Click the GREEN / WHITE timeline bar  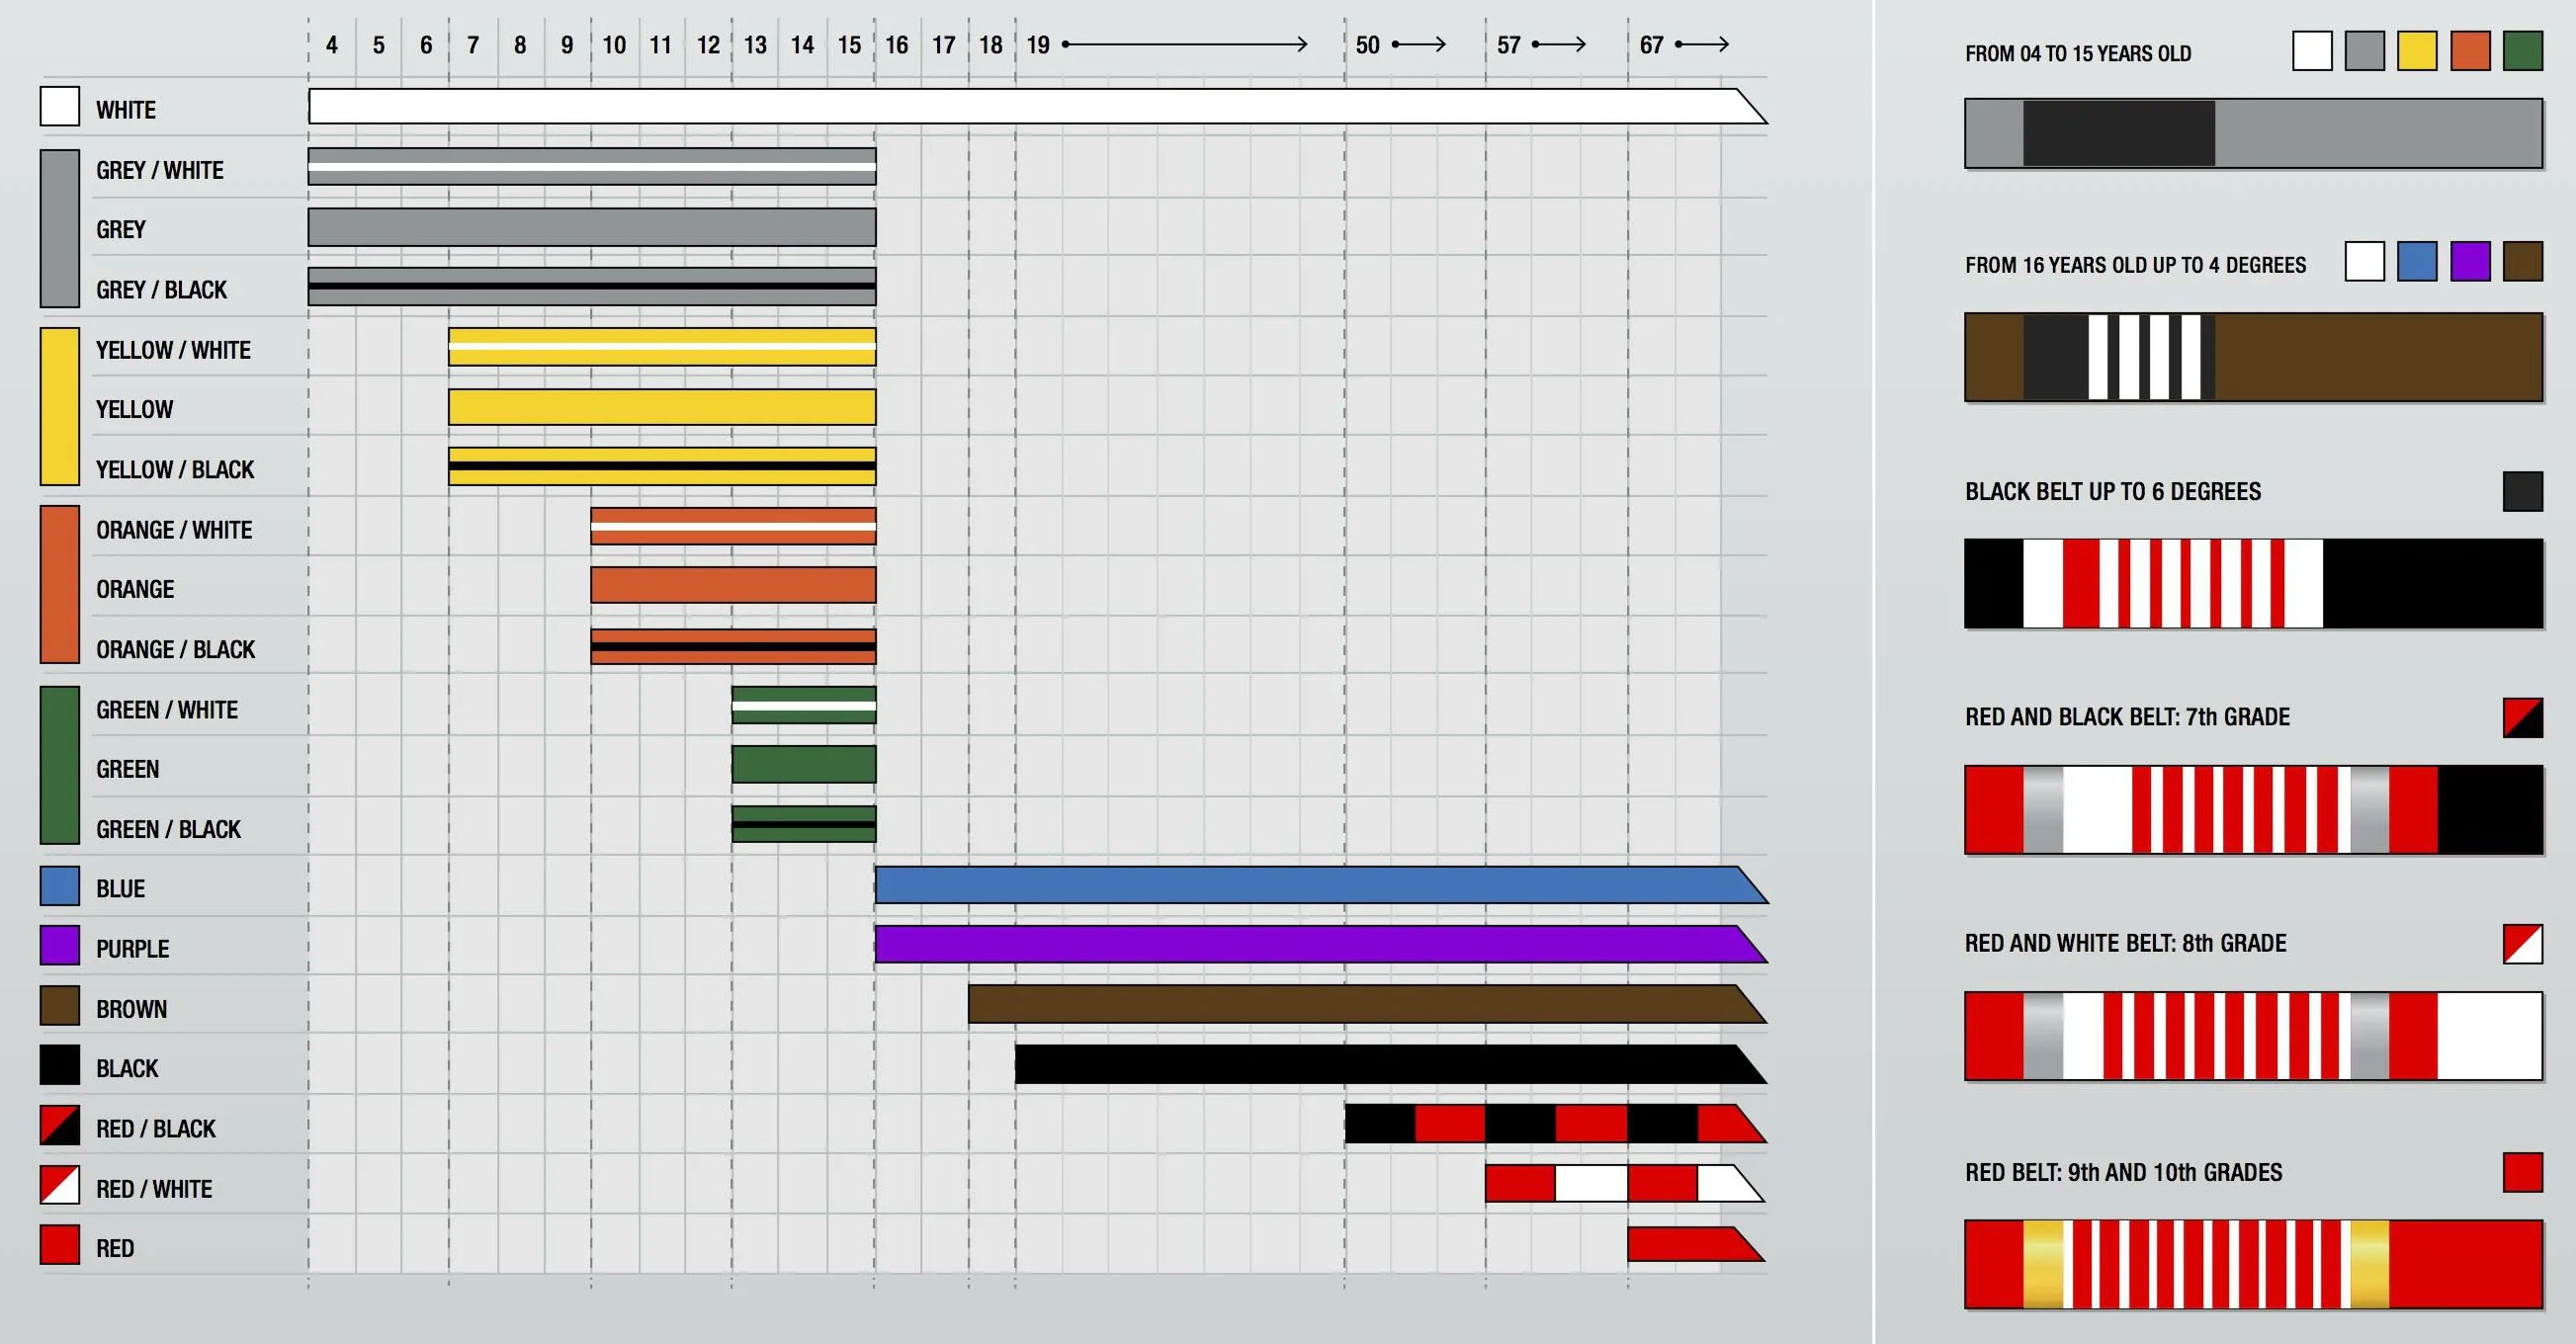point(804,705)
